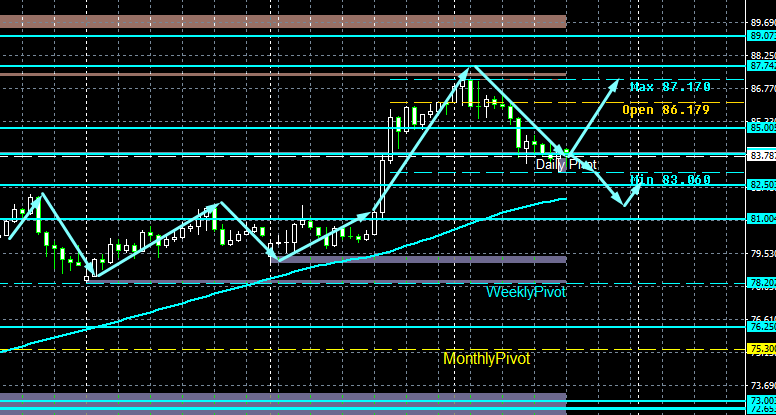Click the 79.530 price axis value

(763, 254)
